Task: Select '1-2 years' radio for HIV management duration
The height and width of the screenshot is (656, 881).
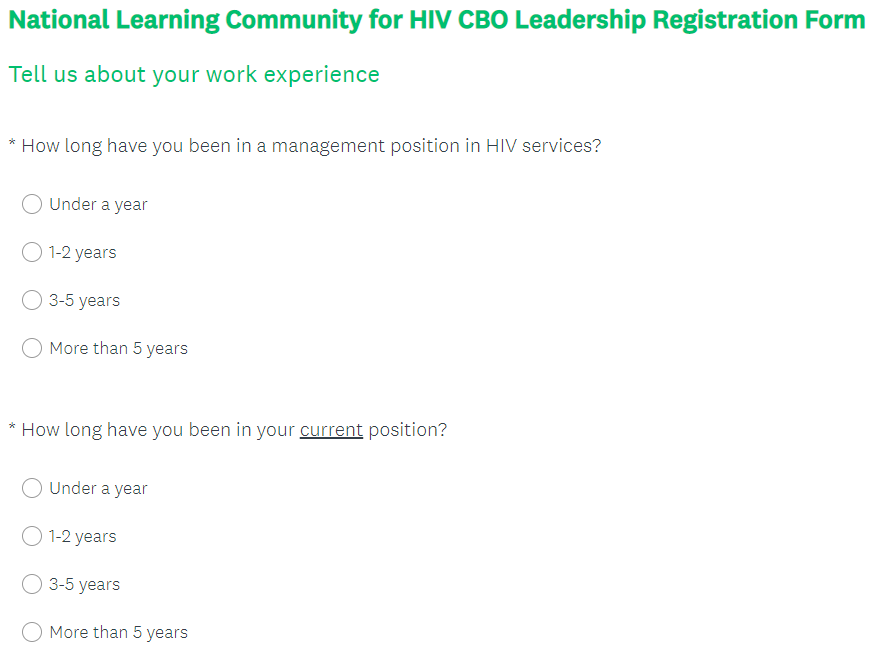Action: pos(32,252)
